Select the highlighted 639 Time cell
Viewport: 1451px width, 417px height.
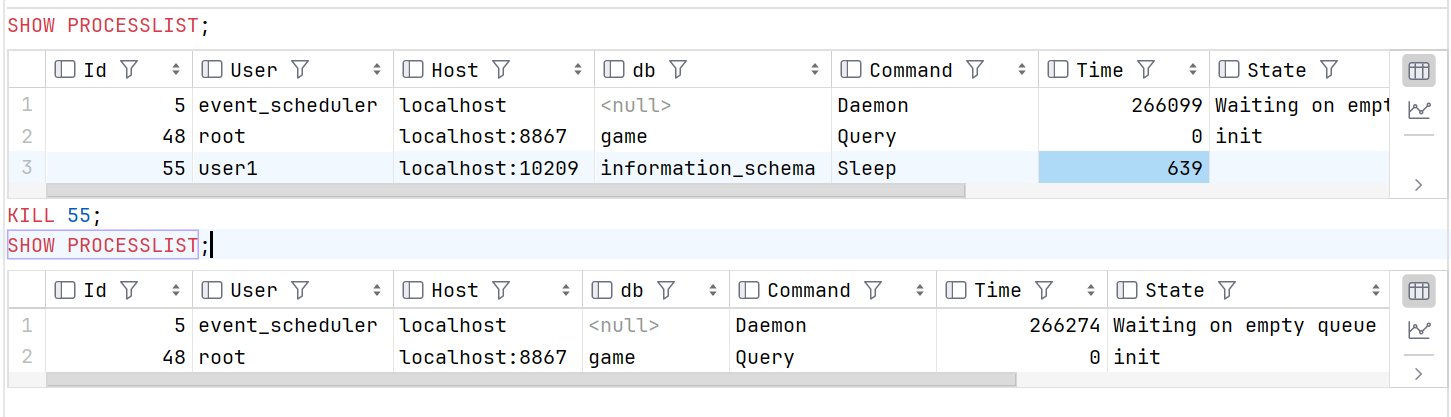[x=1124, y=168]
